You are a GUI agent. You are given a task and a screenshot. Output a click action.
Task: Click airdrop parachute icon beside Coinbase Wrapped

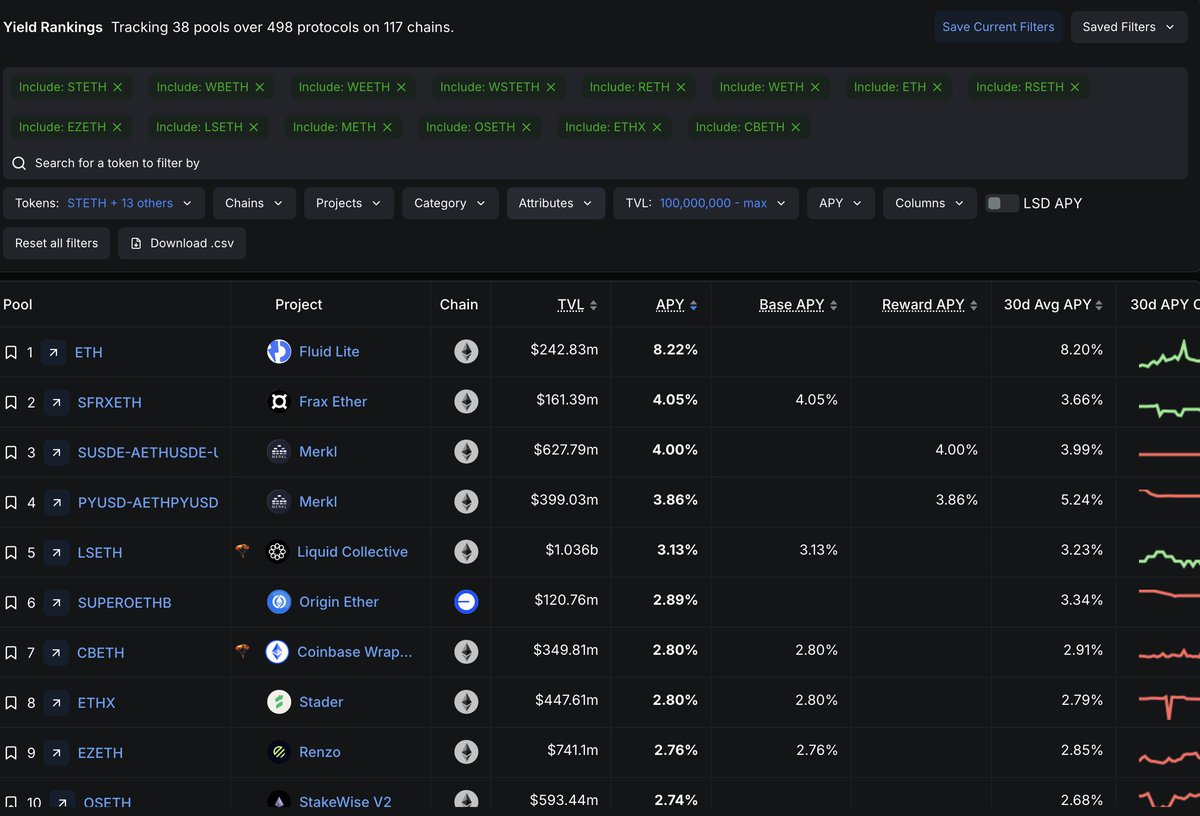(242, 650)
